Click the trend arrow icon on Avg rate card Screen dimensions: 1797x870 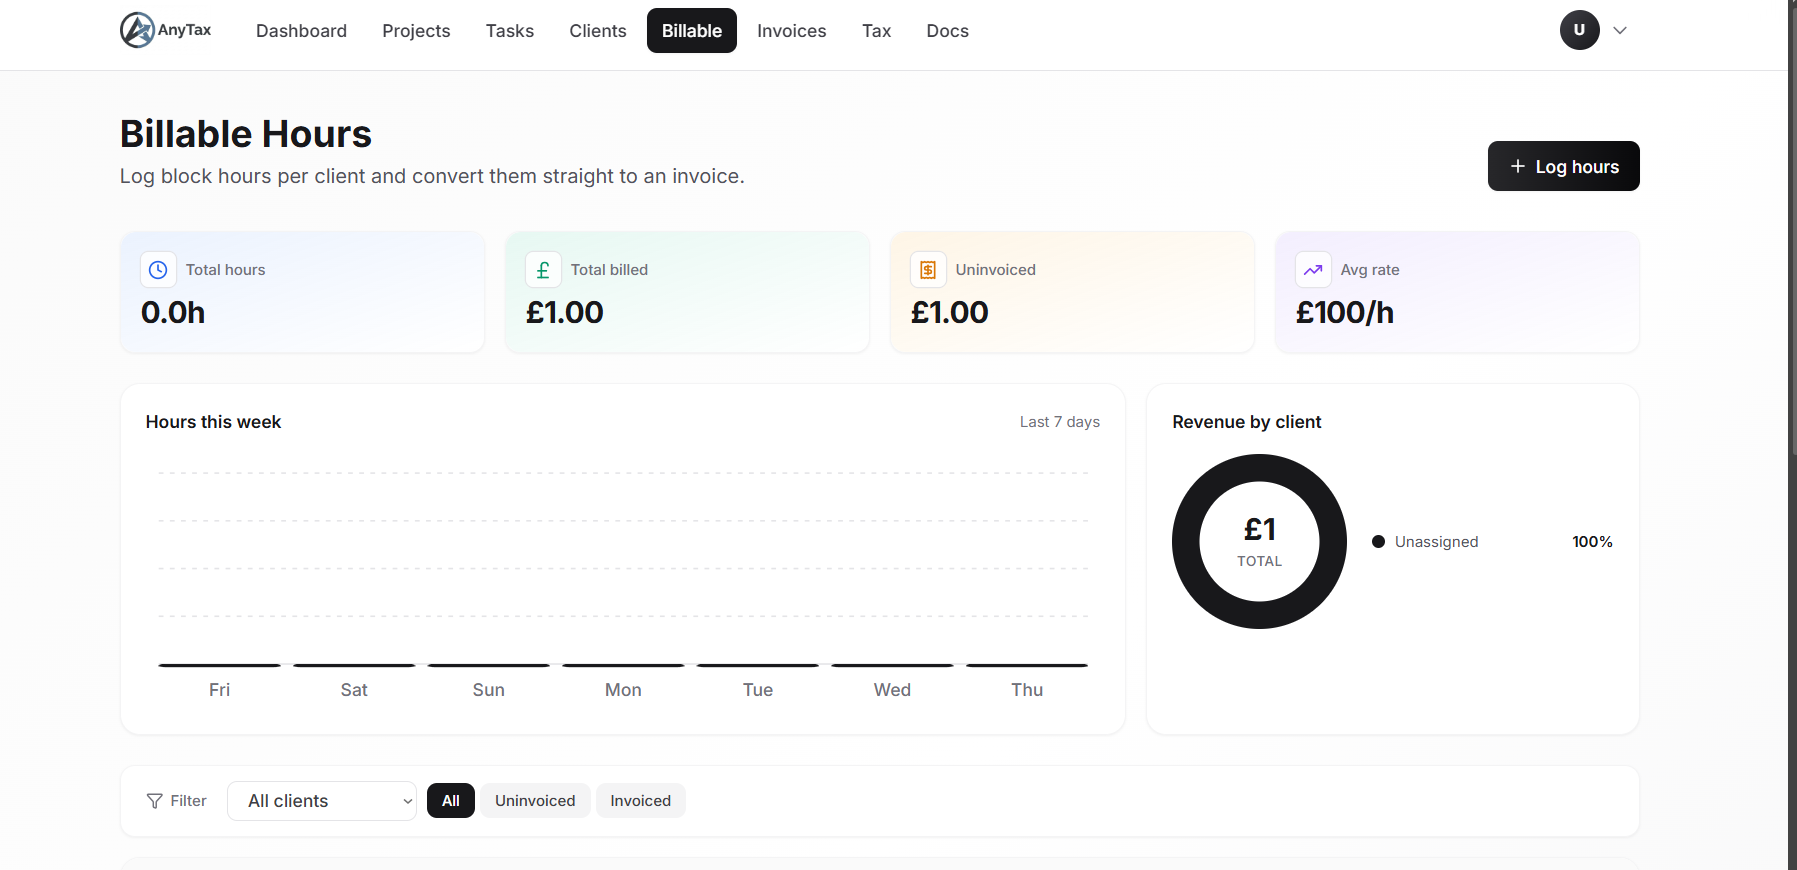1313,270
